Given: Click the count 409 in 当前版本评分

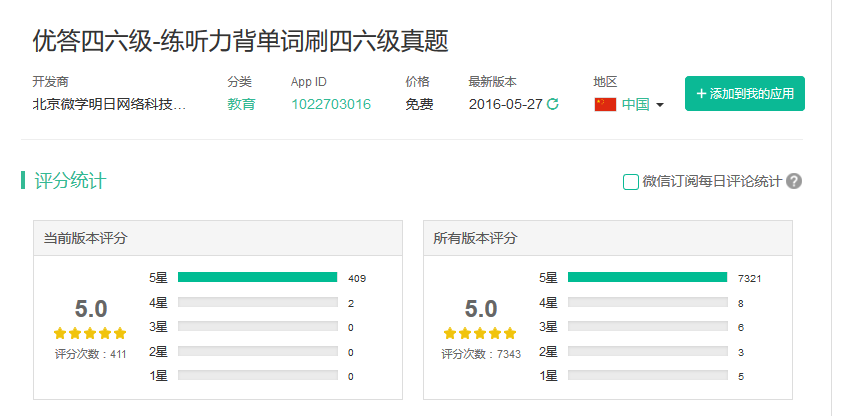Looking at the screenshot, I should (357, 278).
